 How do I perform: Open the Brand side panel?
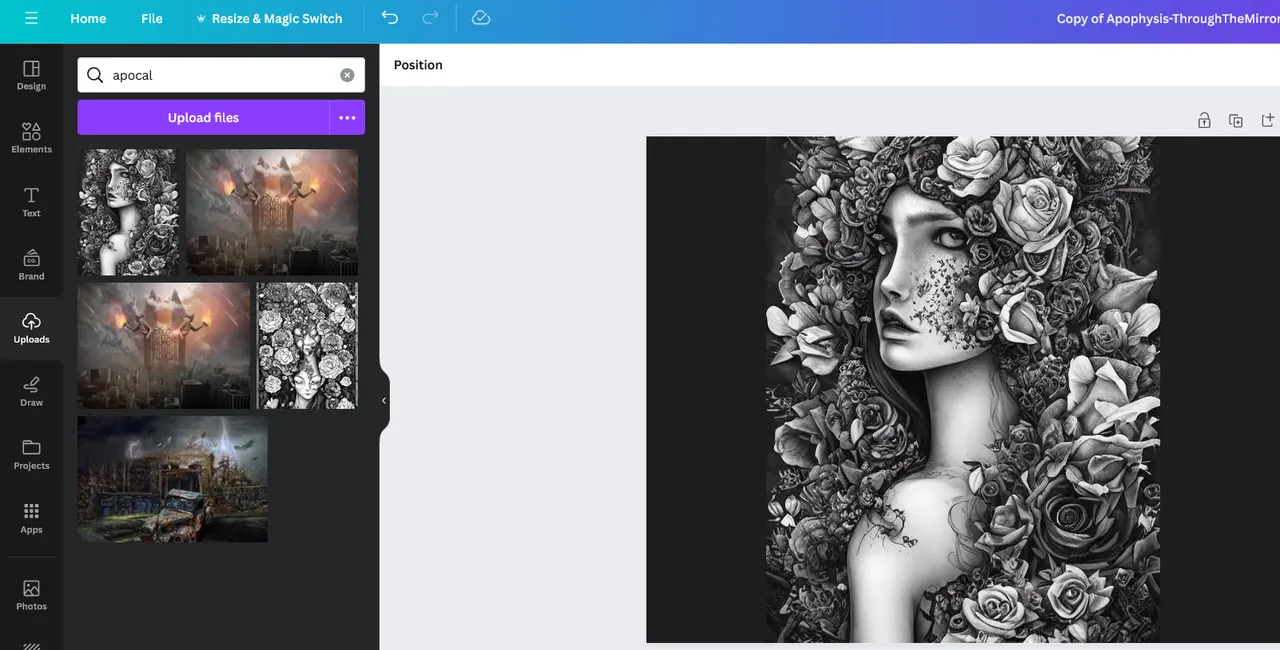[31, 265]
